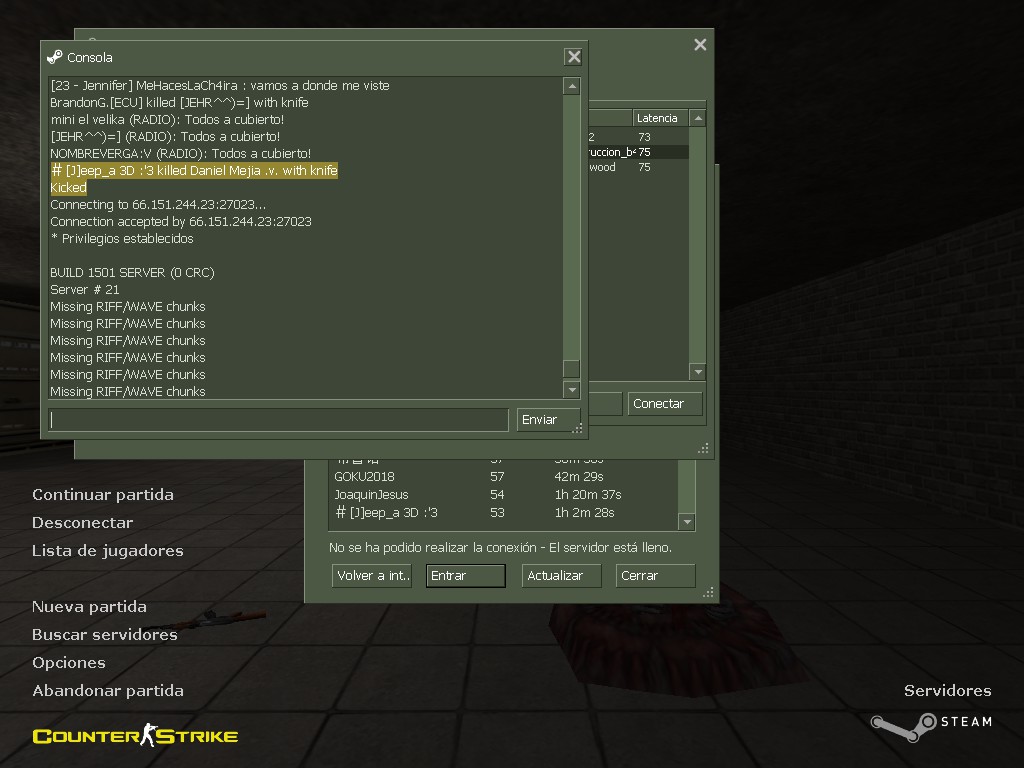Viewport: 1024px width, 768px height.
Task: Select player JoaquinJesus in list
Action: (503, 494)
